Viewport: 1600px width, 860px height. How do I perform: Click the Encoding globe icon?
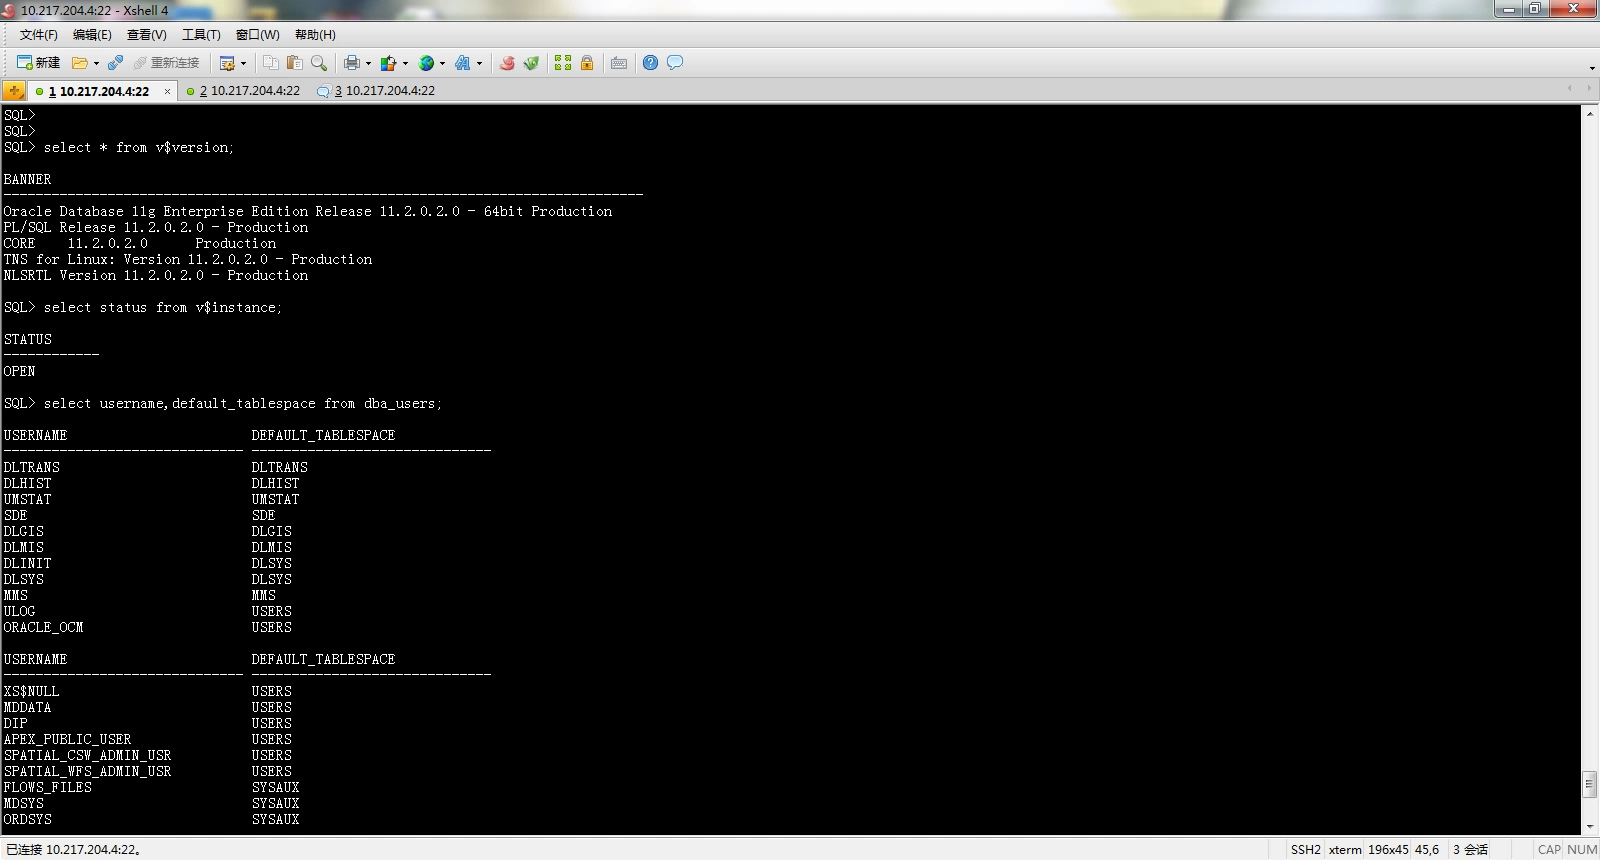click(x=426, y=63)
